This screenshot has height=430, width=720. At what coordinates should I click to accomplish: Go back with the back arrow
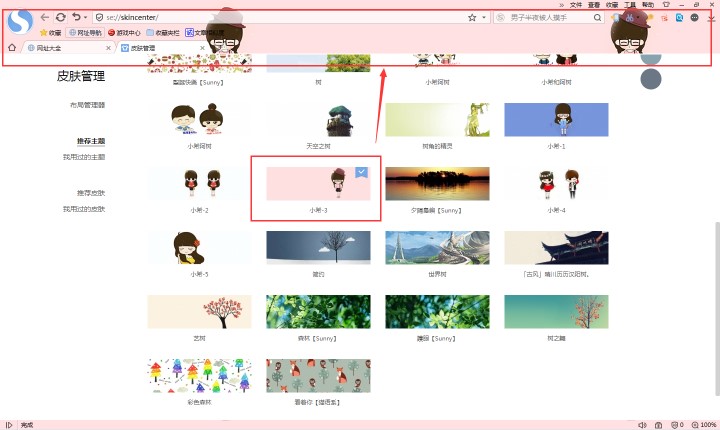click(x=45, y=17)
